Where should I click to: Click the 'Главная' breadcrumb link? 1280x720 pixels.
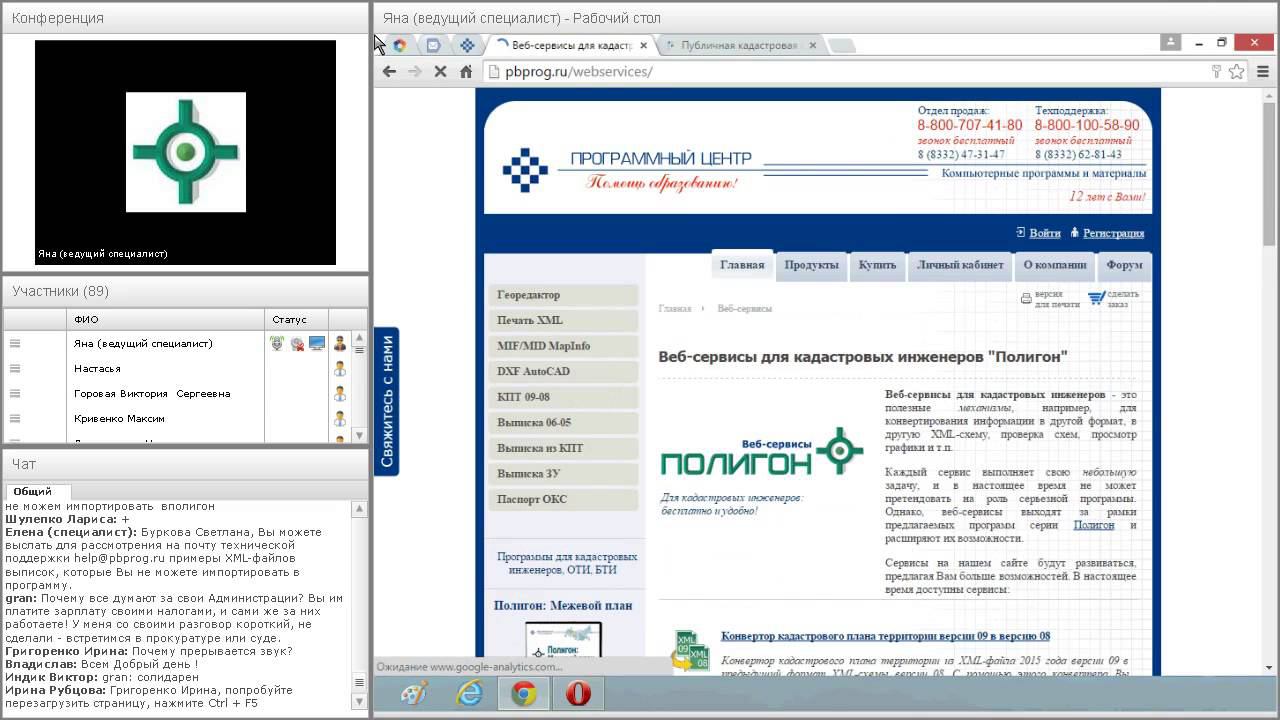(x=674, y=308)
